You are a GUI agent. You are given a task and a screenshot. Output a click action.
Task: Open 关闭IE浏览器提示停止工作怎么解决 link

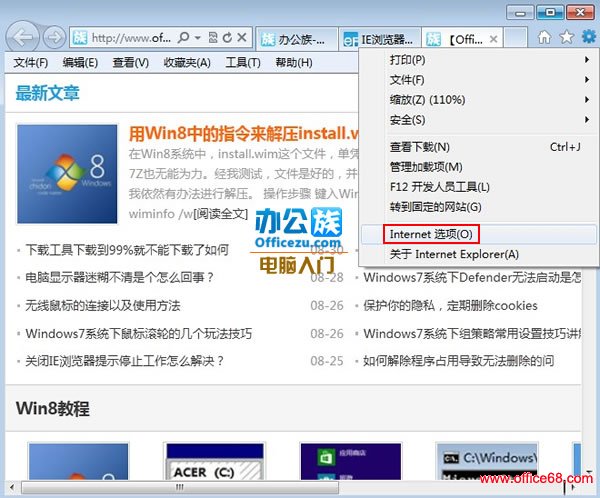click(x=125, y=361)
